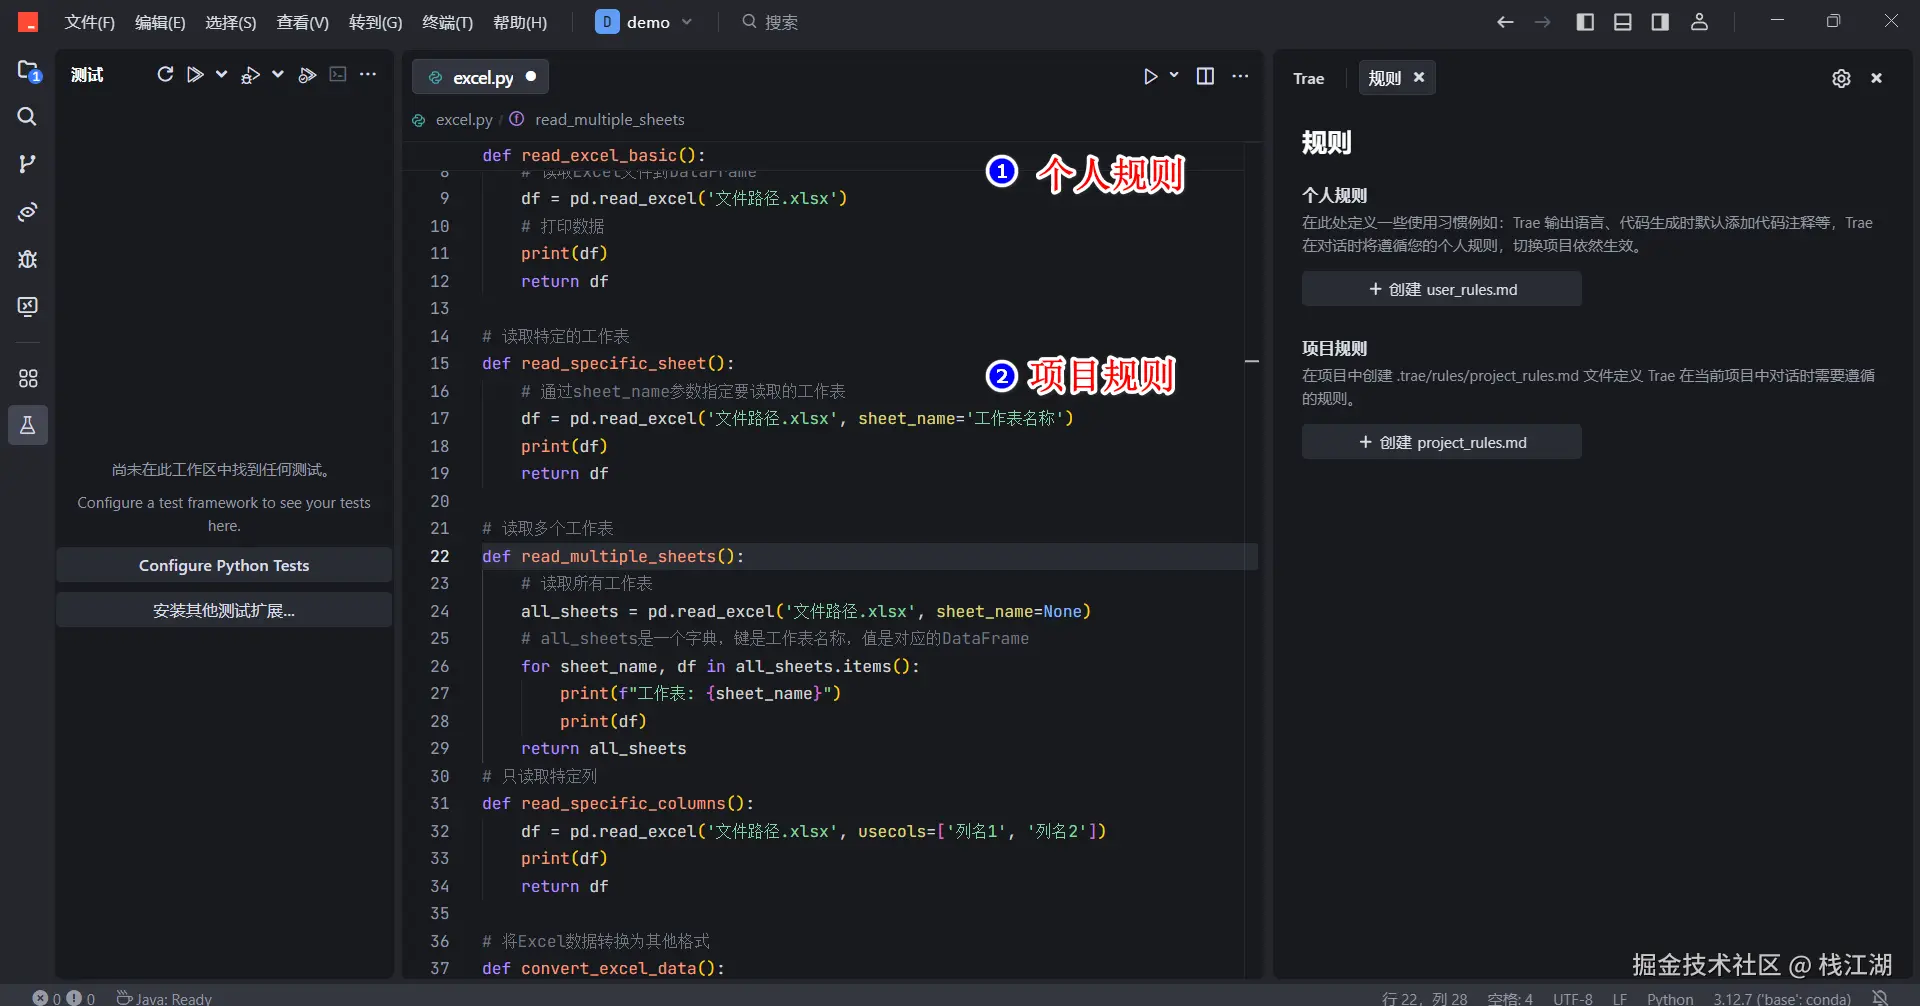The height and width of the screenshot is (1006, 1920).
Task: Click Python language mode in status bar
Action: [x=1670, y=998]
